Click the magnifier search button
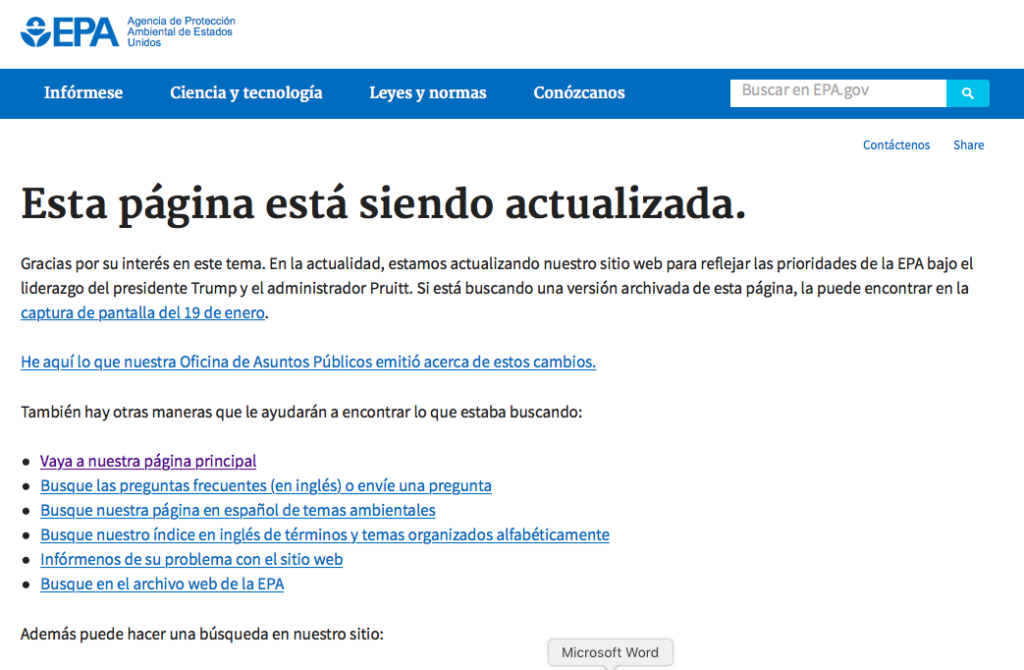This screenshot has width=1024, height=670. point(968,93)
